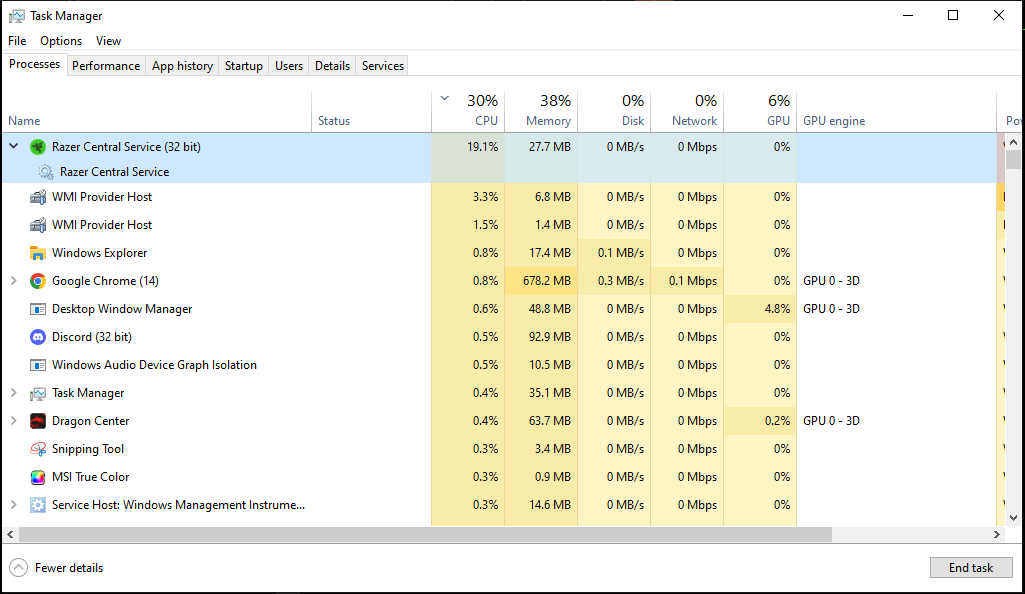Switch to the App history tab
The image size is (1025, 594).
tap(182, 66)
